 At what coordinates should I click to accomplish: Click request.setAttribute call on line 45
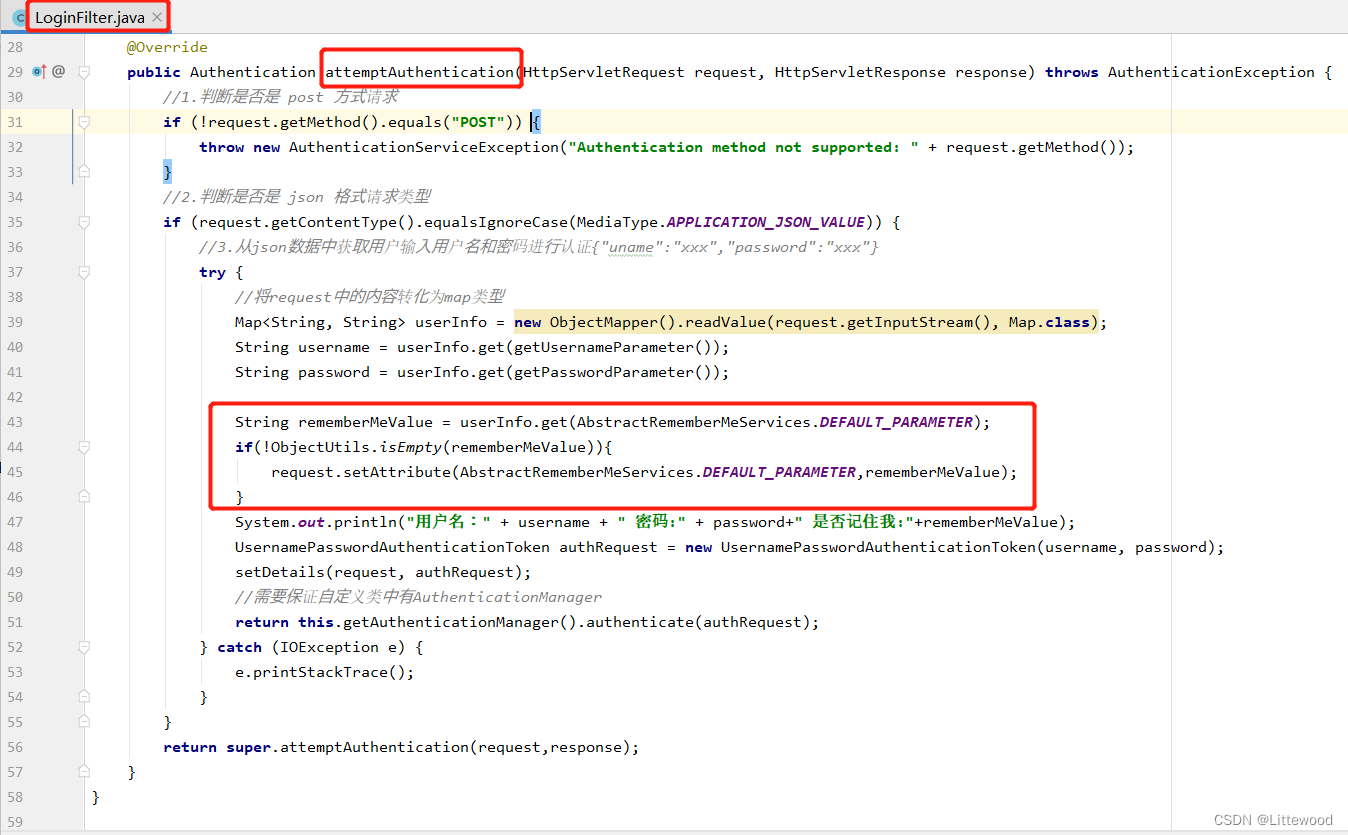[361, 472]
